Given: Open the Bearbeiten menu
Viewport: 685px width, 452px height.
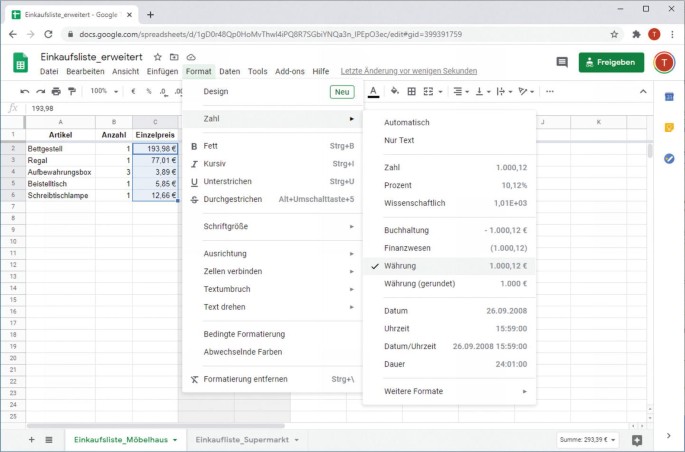Looking at the screenshot, I should point(85,71).
